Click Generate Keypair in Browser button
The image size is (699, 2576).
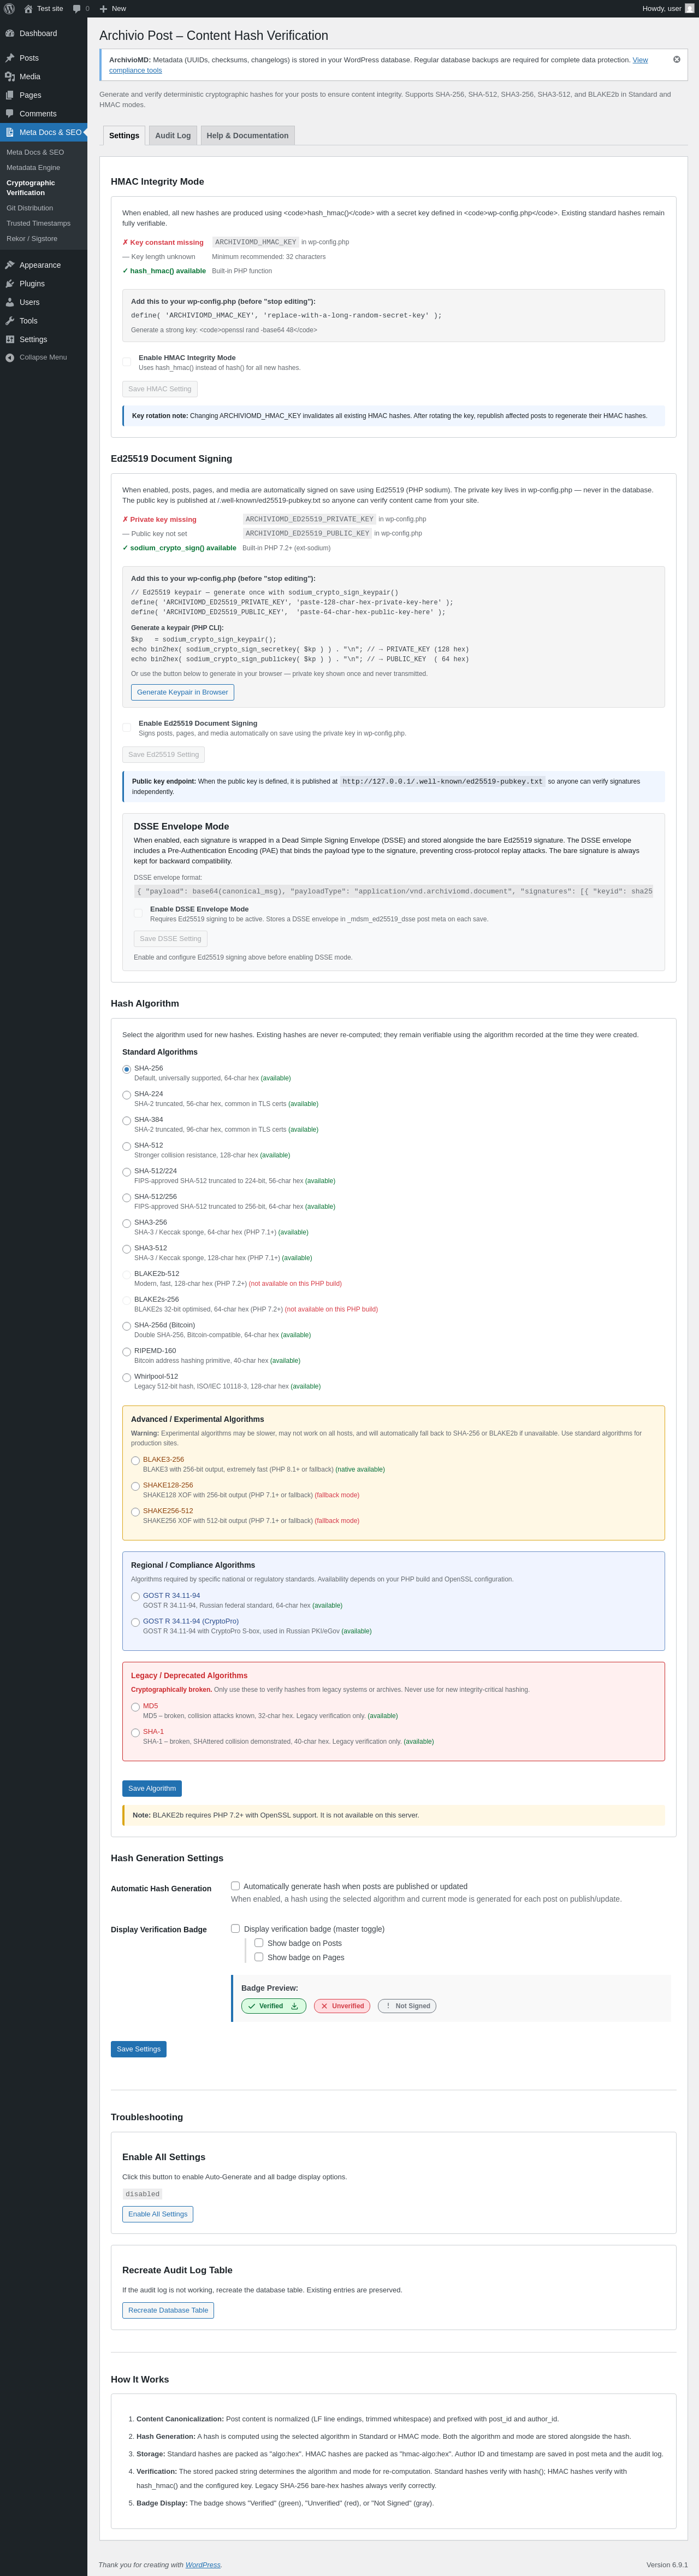(x=182, y=692)
